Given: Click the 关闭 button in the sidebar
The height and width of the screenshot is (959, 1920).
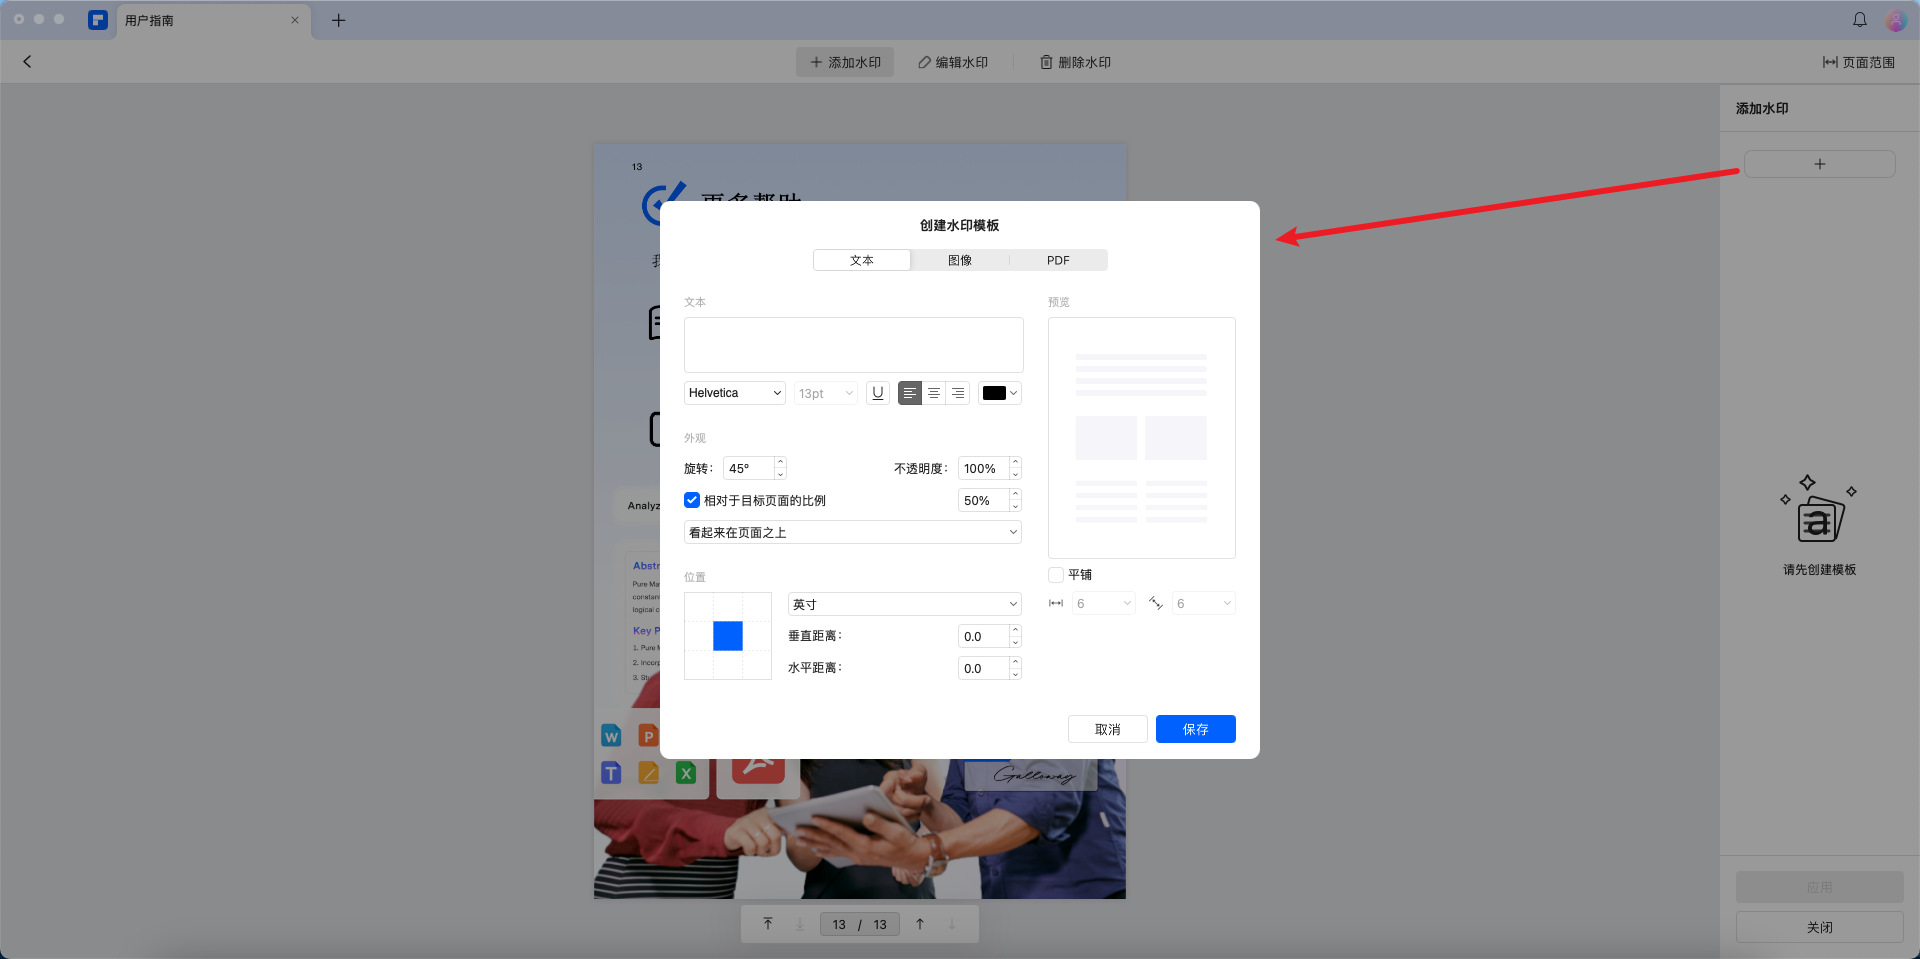Looking at the screenshot, I should (1819, 926).
